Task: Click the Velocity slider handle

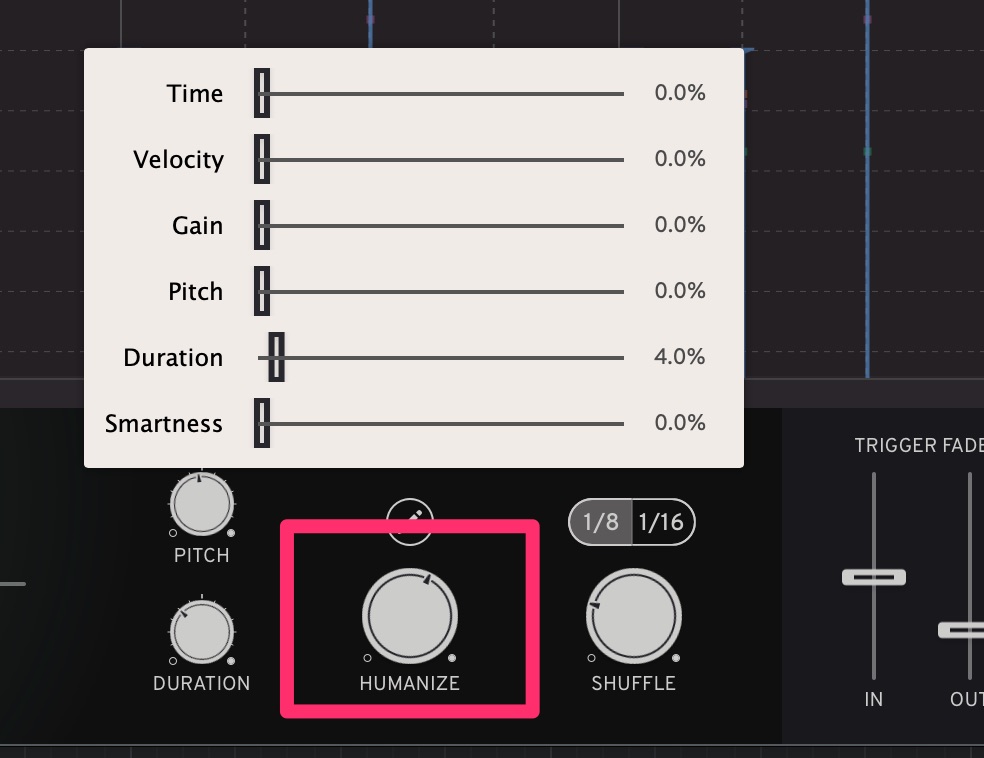Action: [262, 159]
